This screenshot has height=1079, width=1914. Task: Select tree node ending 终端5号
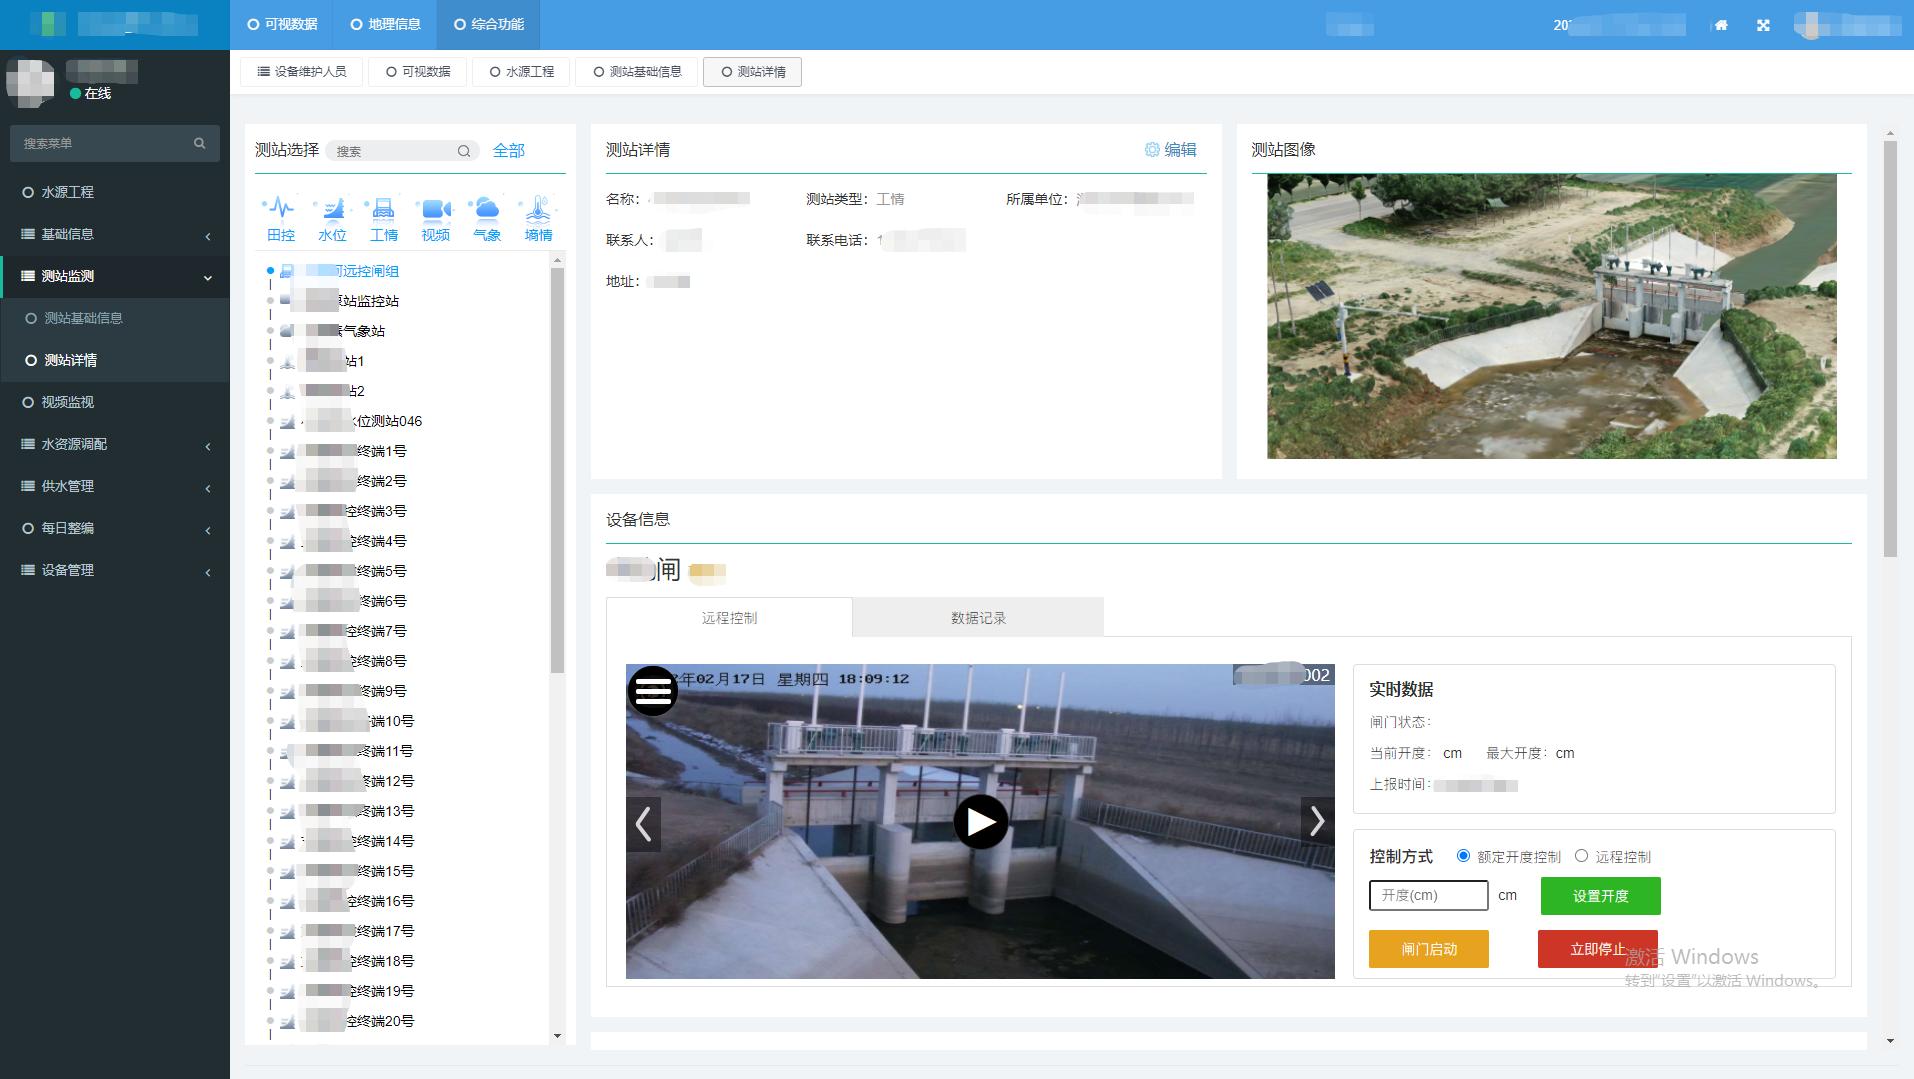(344, 571)
